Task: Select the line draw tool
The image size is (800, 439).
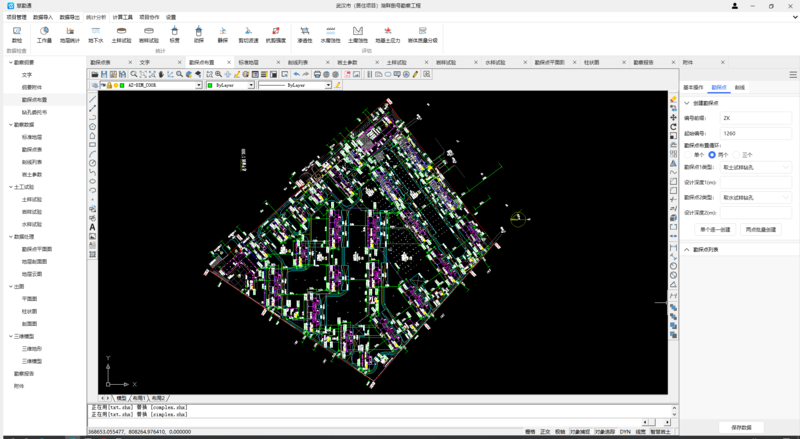Action: point(92,99)
